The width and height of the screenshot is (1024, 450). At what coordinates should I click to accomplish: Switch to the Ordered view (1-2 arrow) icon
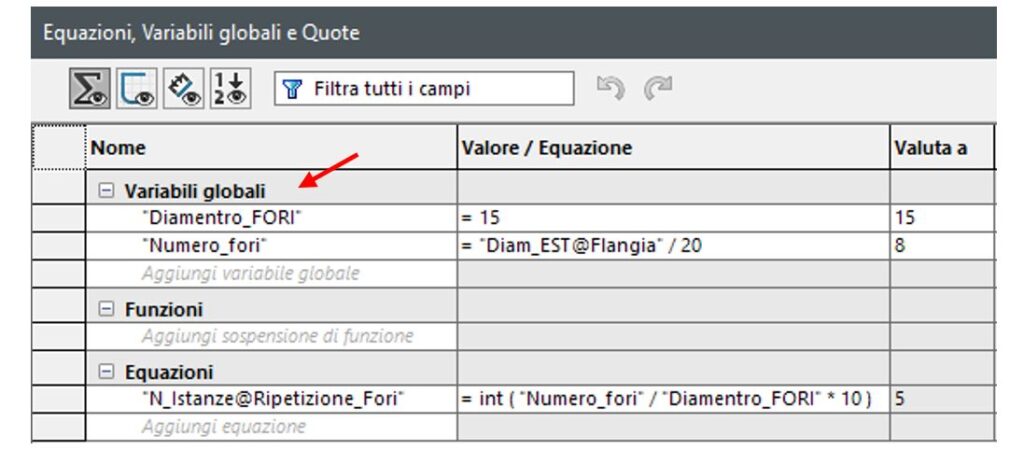(x=234, y=88)
